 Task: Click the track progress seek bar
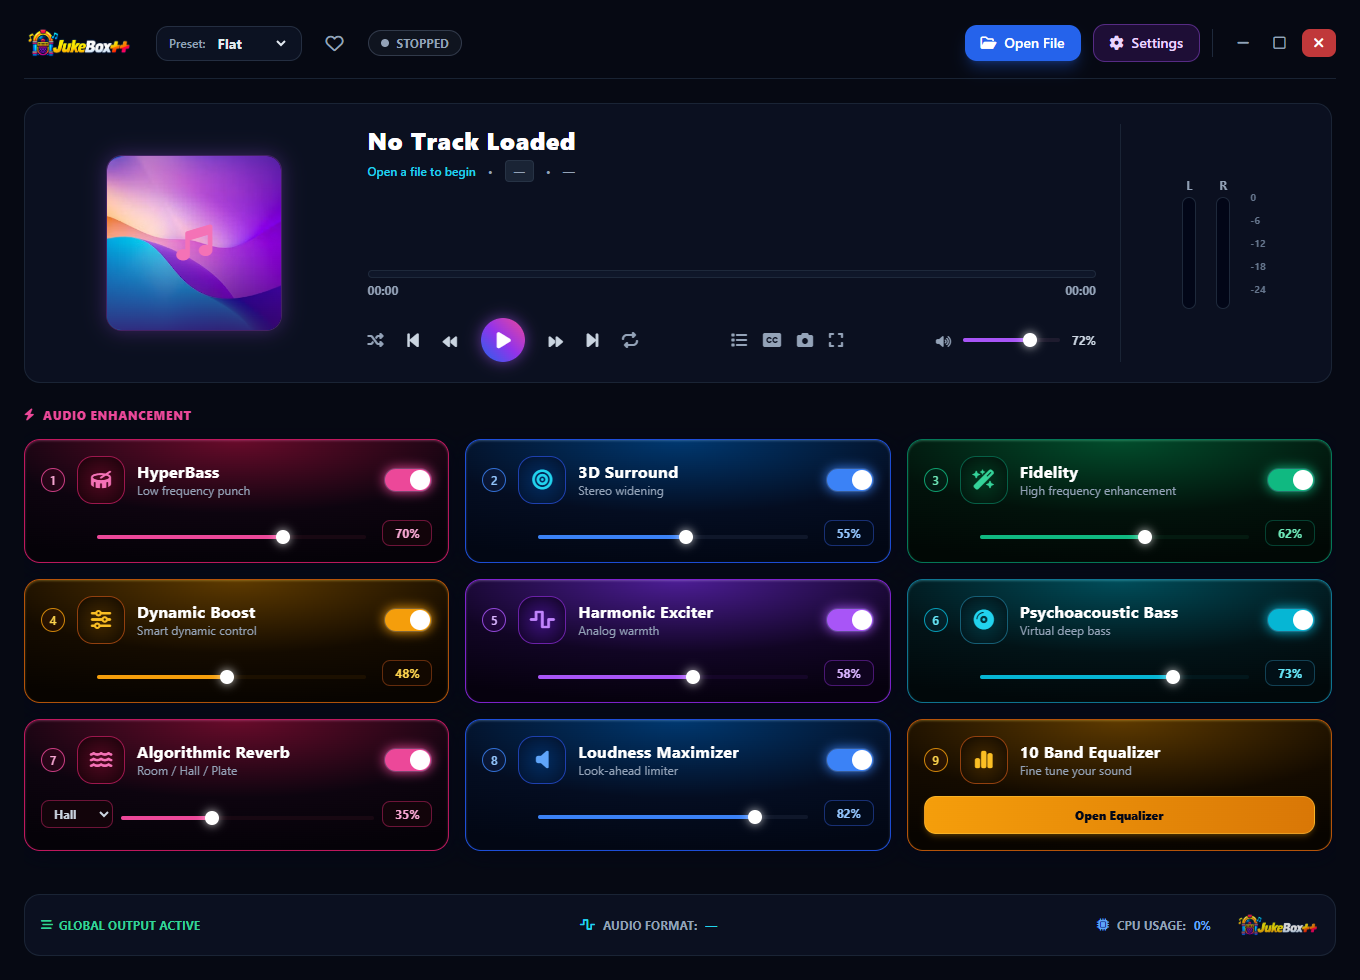tap(731, 273)
